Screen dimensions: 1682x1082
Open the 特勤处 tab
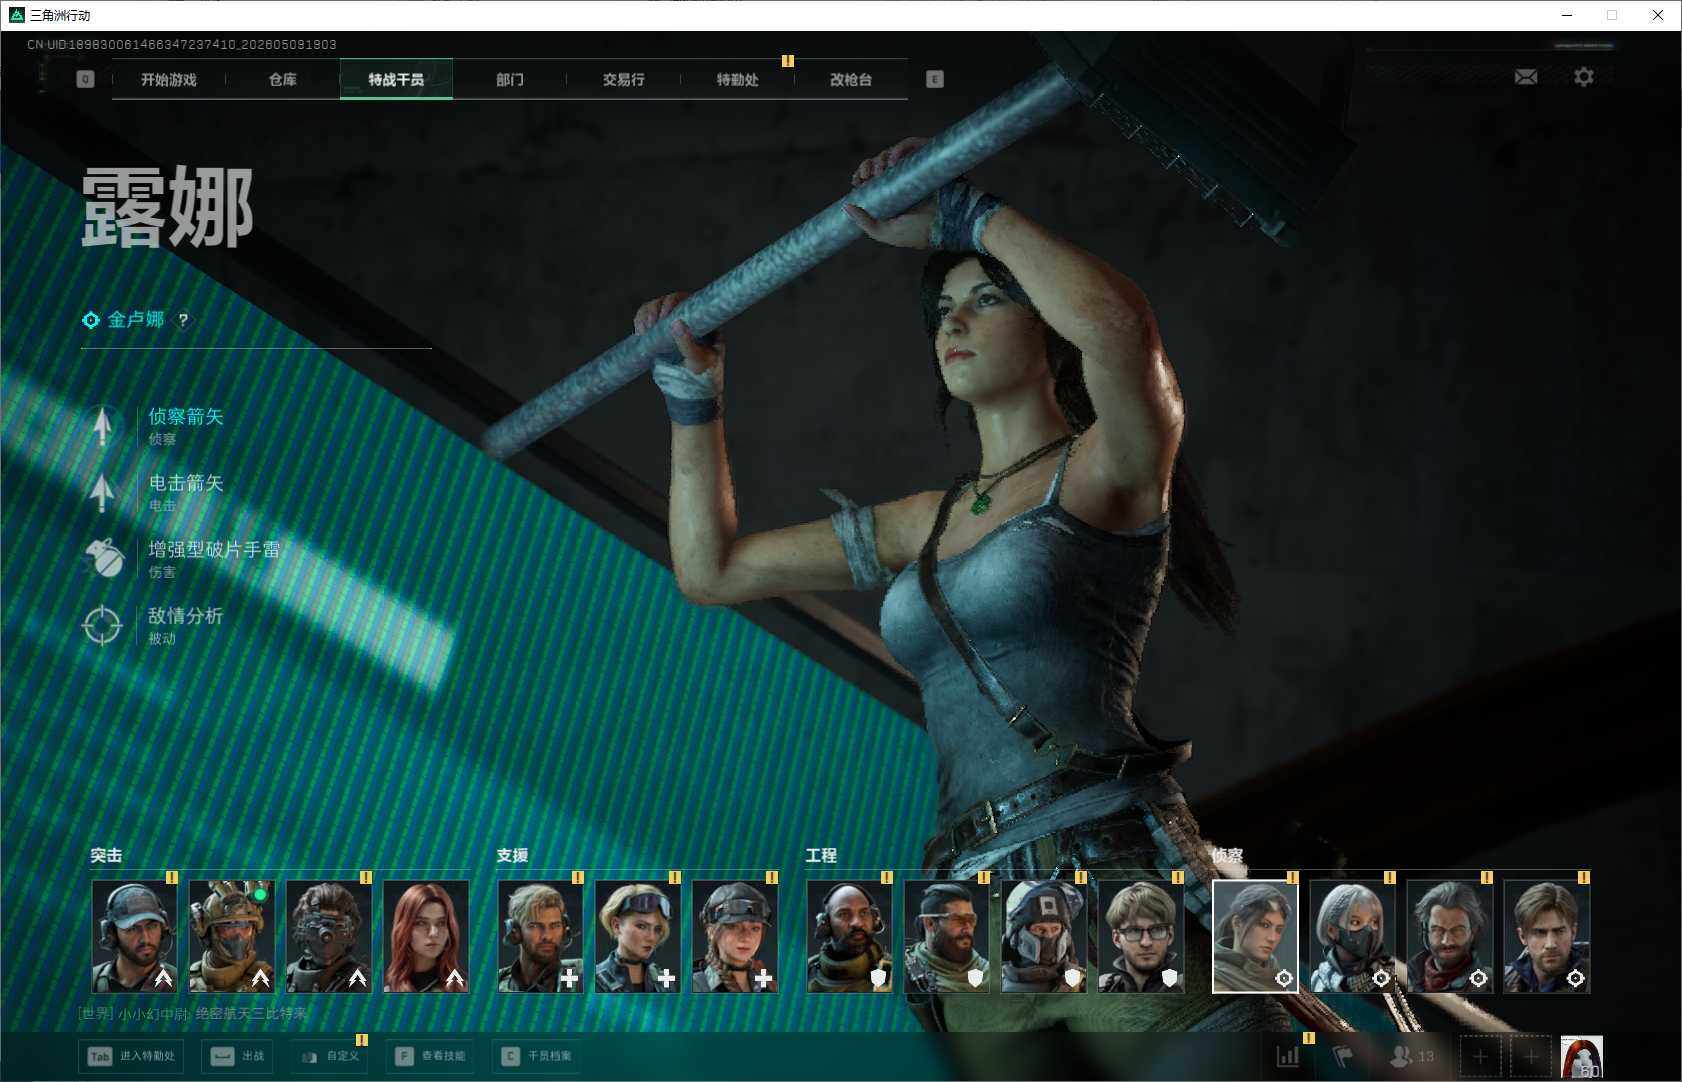[x=738, y=80]
